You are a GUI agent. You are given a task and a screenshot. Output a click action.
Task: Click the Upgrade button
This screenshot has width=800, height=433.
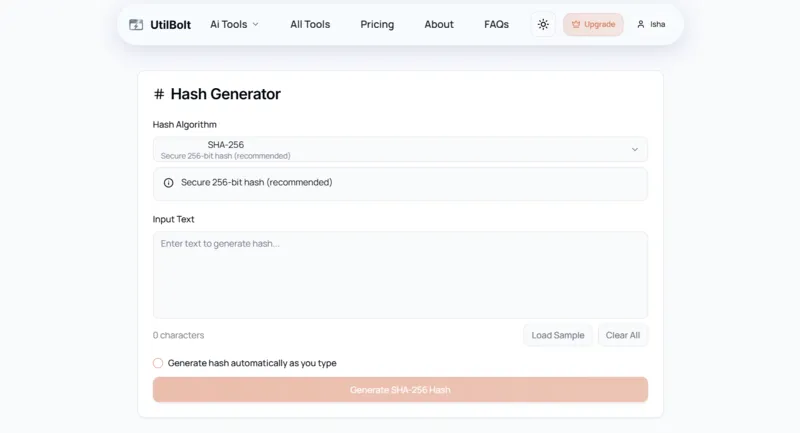[x=593, y=24]
